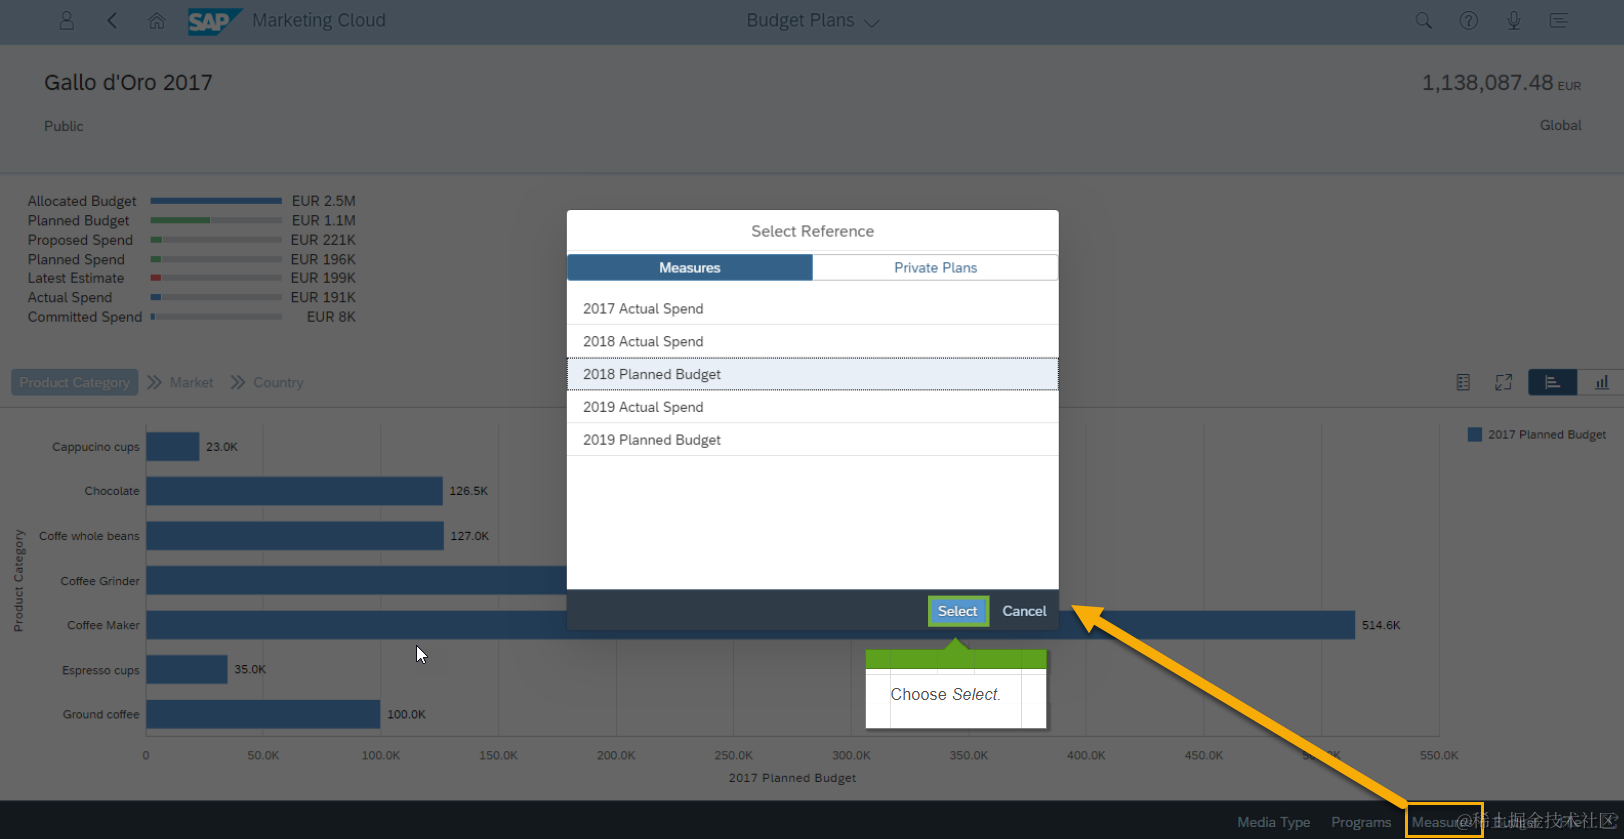
Task: Click the Coffe whole beans bar
Action: pyautogui.click(x=295, y=536)
